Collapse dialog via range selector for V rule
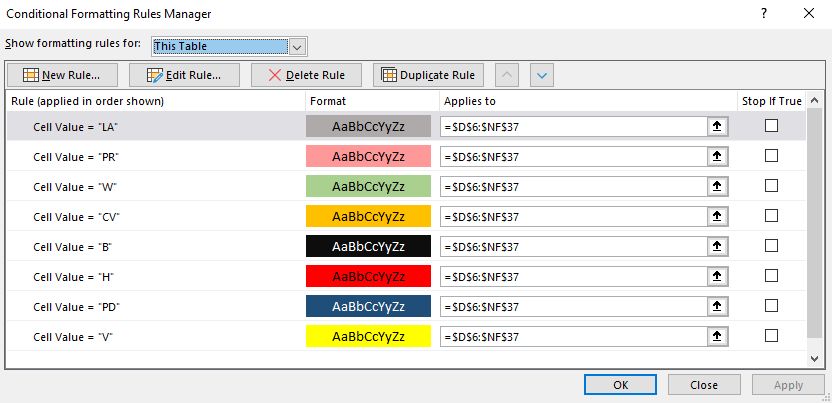832x403 pixels. pyautogui.click(x=717, y=337)
